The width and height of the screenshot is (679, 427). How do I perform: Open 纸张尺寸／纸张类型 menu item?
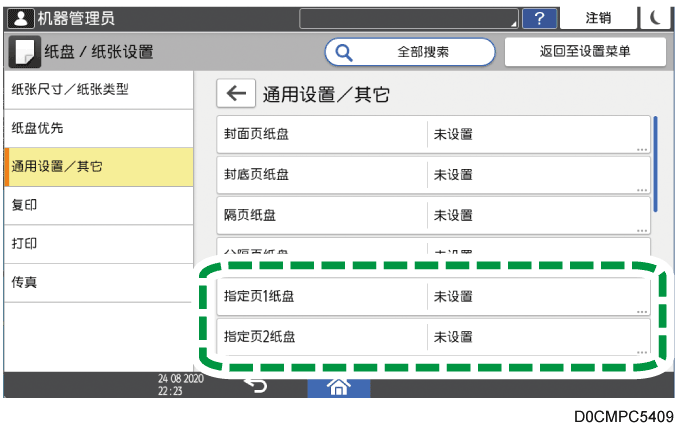pyautogui.click(x=99, y=90)
